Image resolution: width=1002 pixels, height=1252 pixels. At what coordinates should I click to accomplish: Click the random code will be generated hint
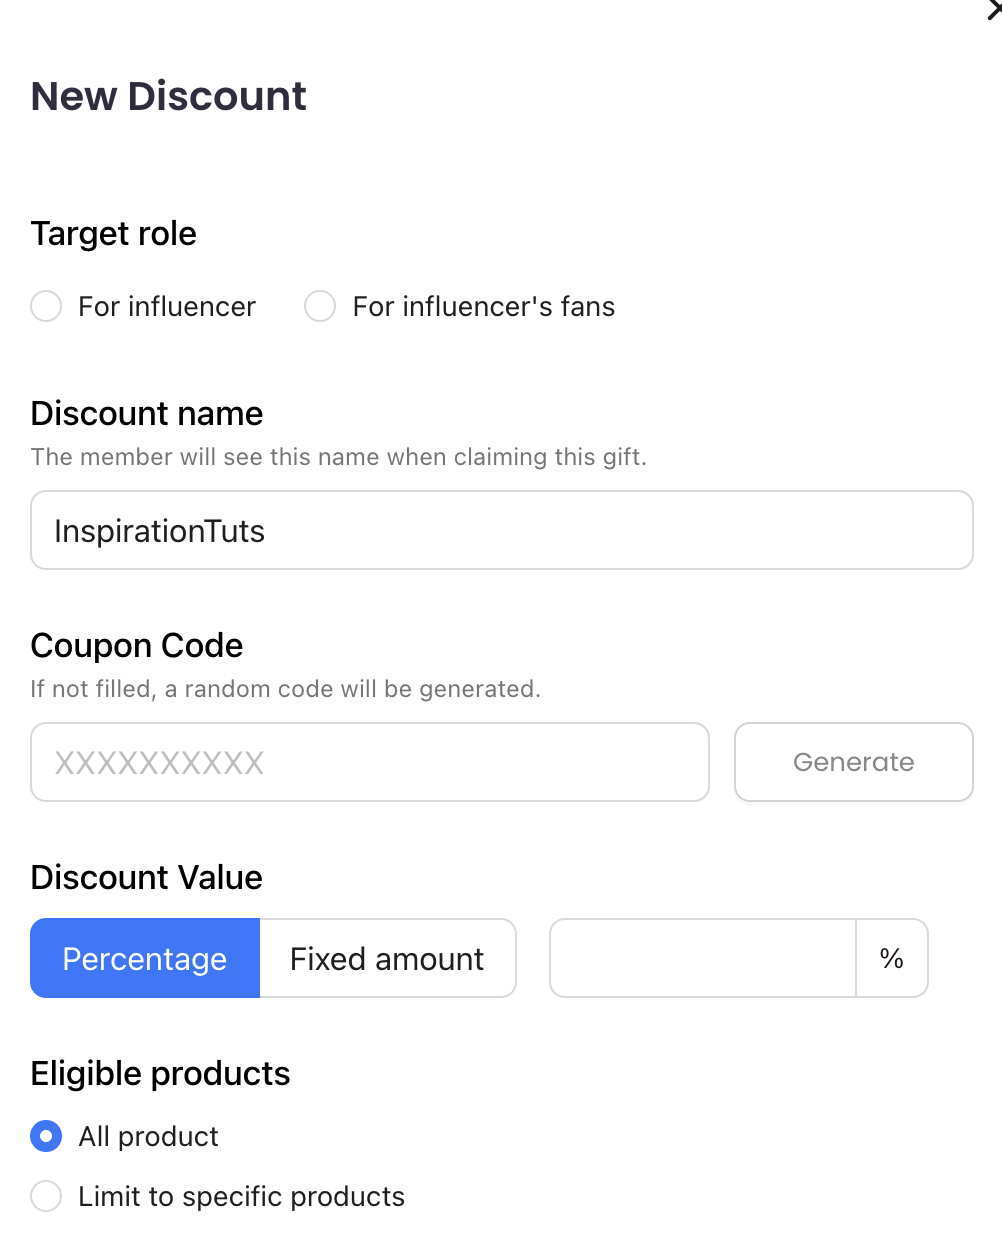click(x=286, y=689)
